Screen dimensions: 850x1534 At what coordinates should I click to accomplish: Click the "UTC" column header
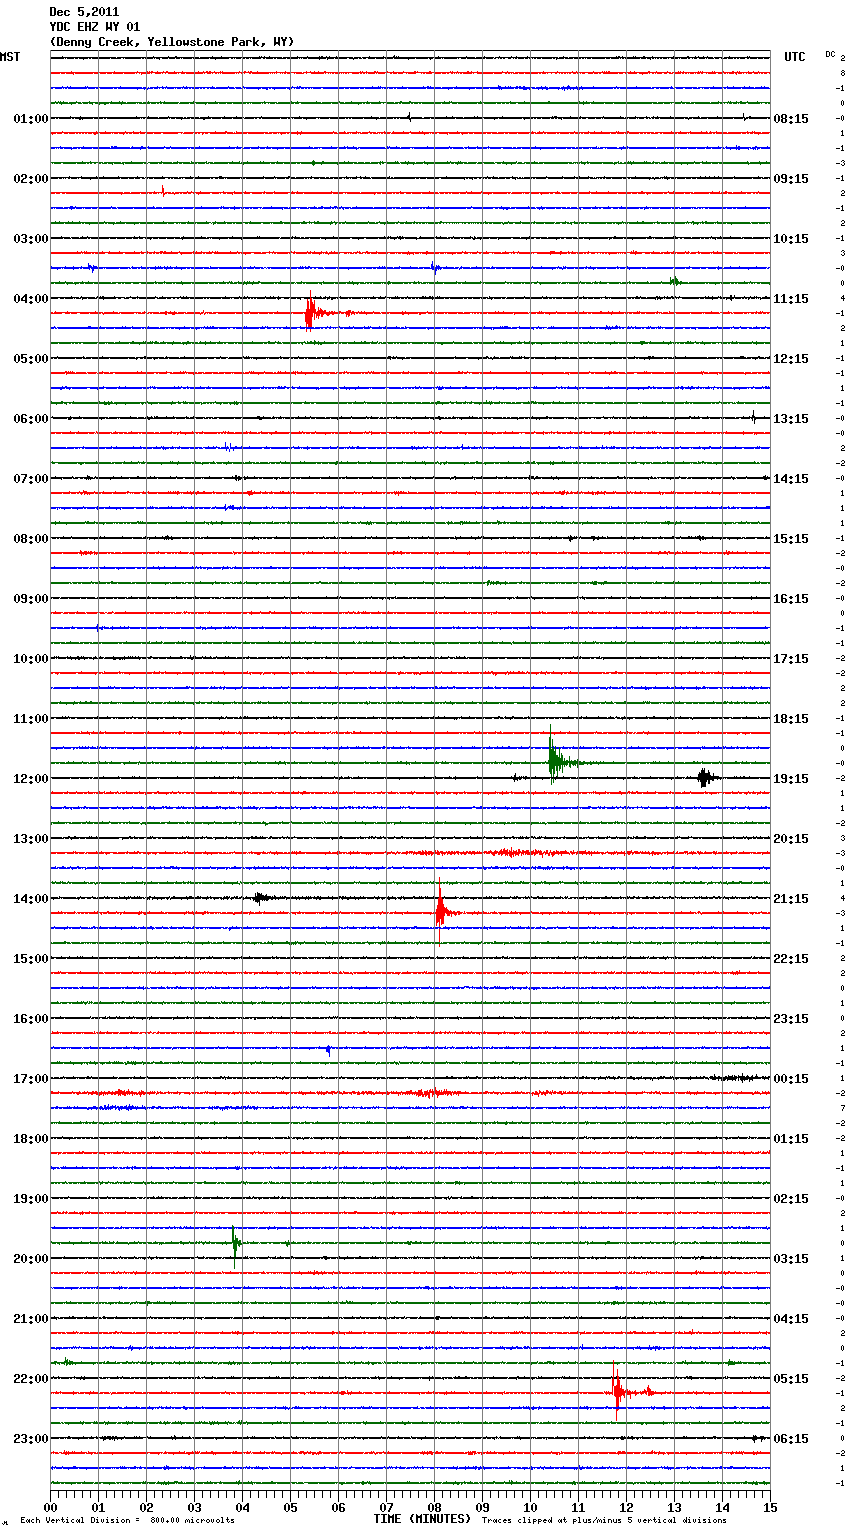pyautogui.click(x=795, y=57)
